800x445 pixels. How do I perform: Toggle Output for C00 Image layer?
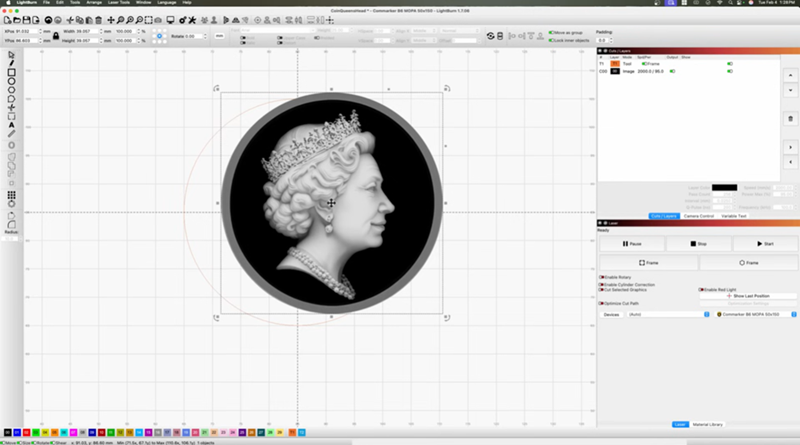tap(672, 71)
